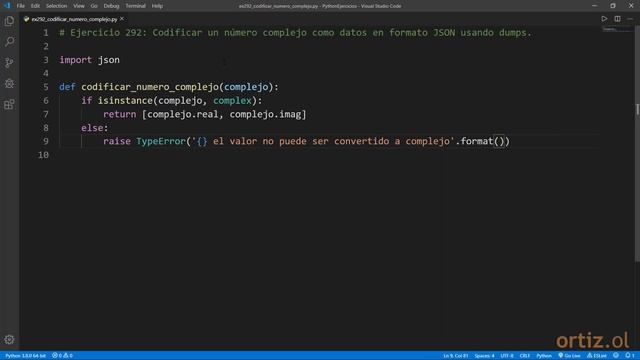640x360 pixels.
Task: Restore down the Visual Studio Code window
Action: [613, 6]
